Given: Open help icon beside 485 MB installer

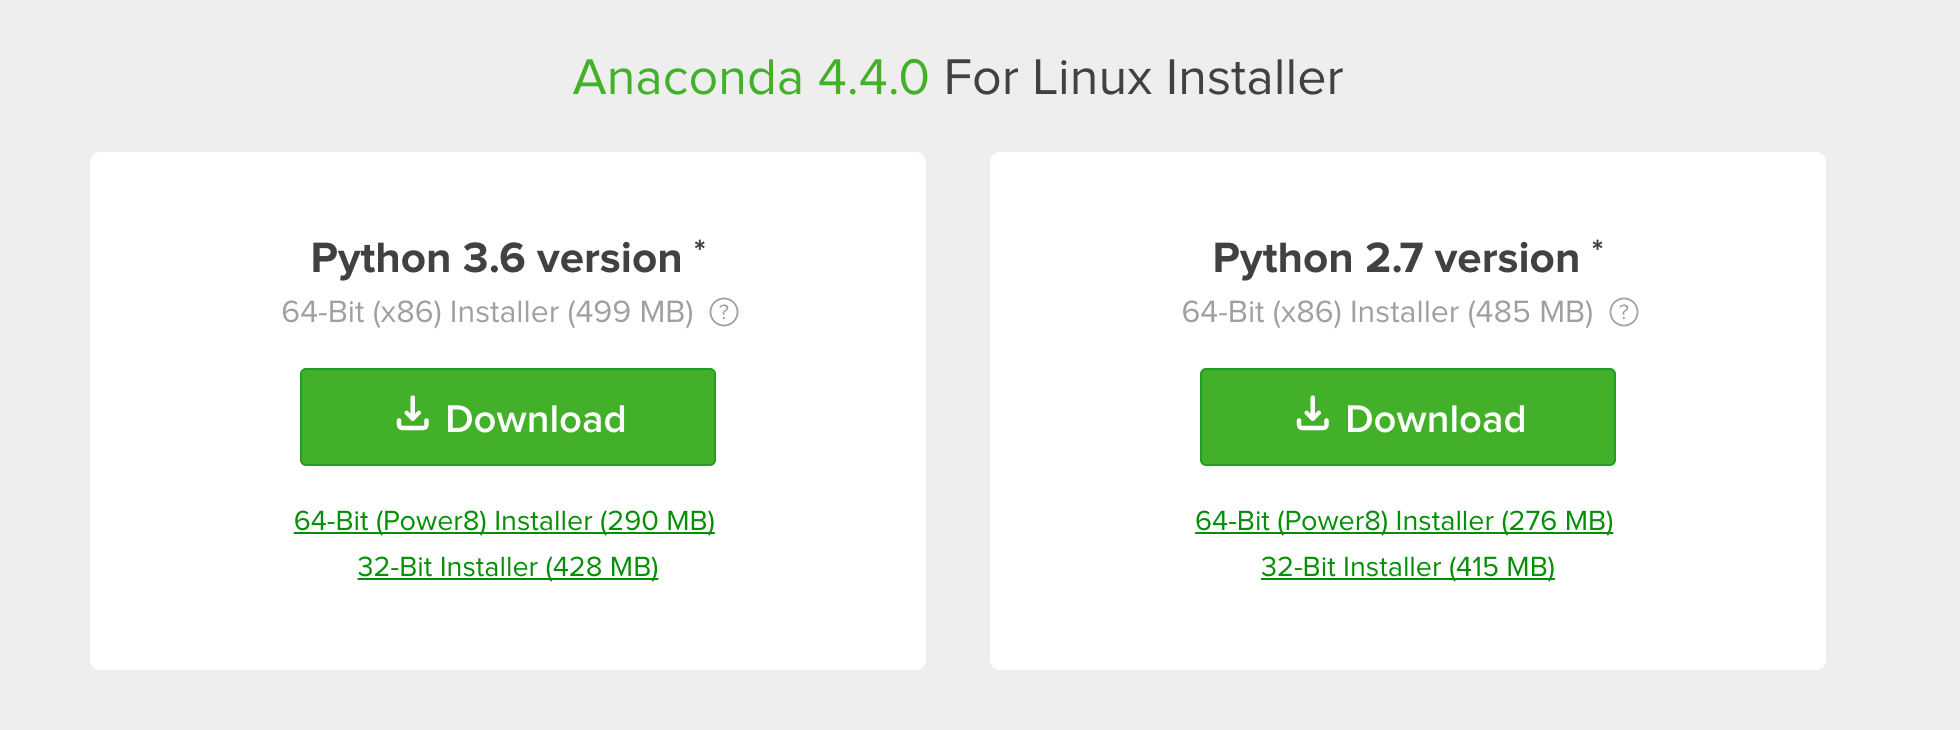Looking at the screenshot, I should (1624, 313).
